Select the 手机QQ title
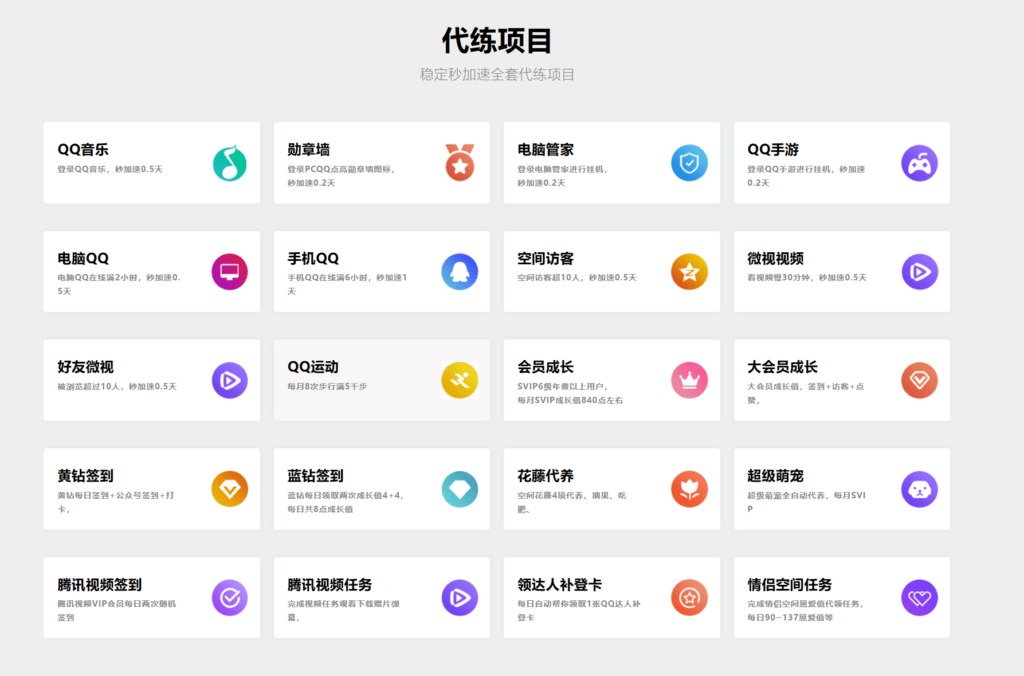 (313, 259)
